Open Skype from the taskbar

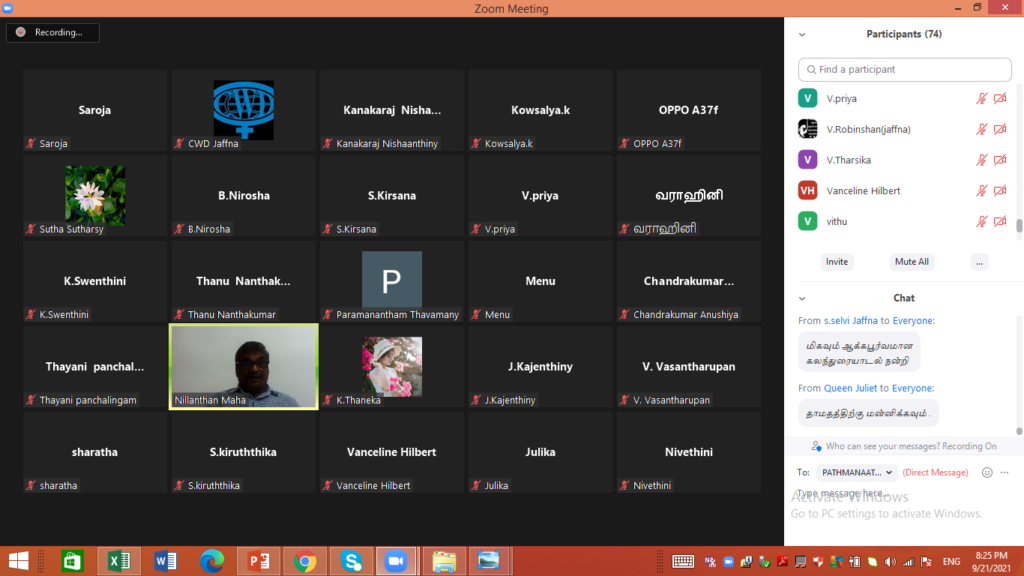click(351, 561)
